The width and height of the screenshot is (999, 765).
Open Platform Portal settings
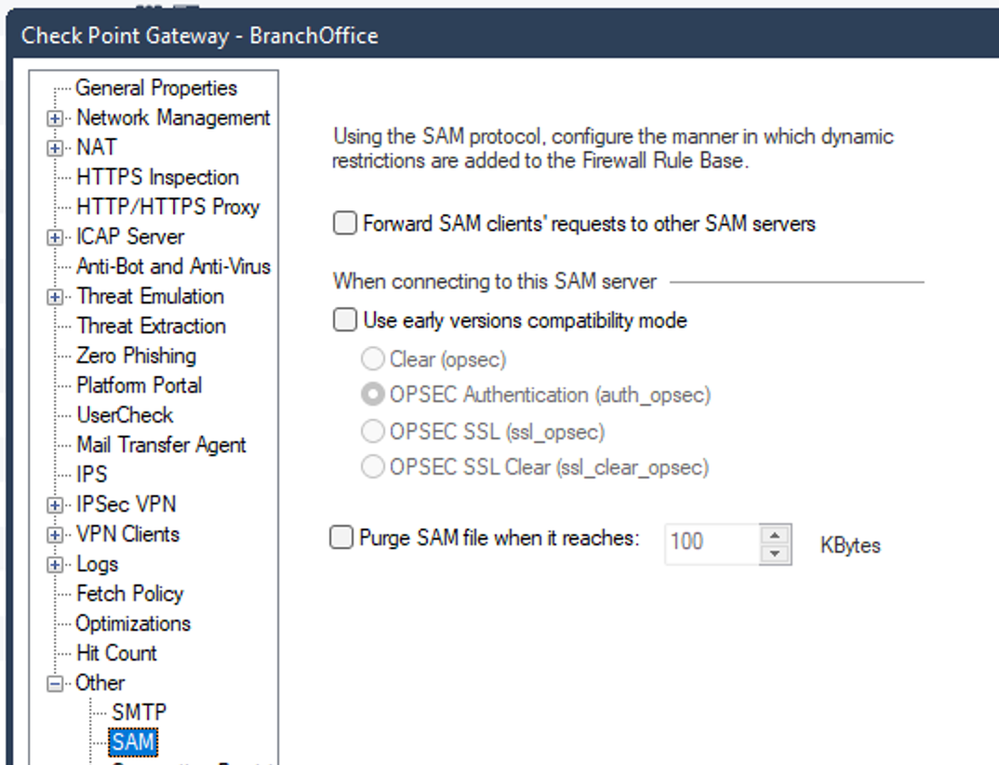tap(139, 385)
